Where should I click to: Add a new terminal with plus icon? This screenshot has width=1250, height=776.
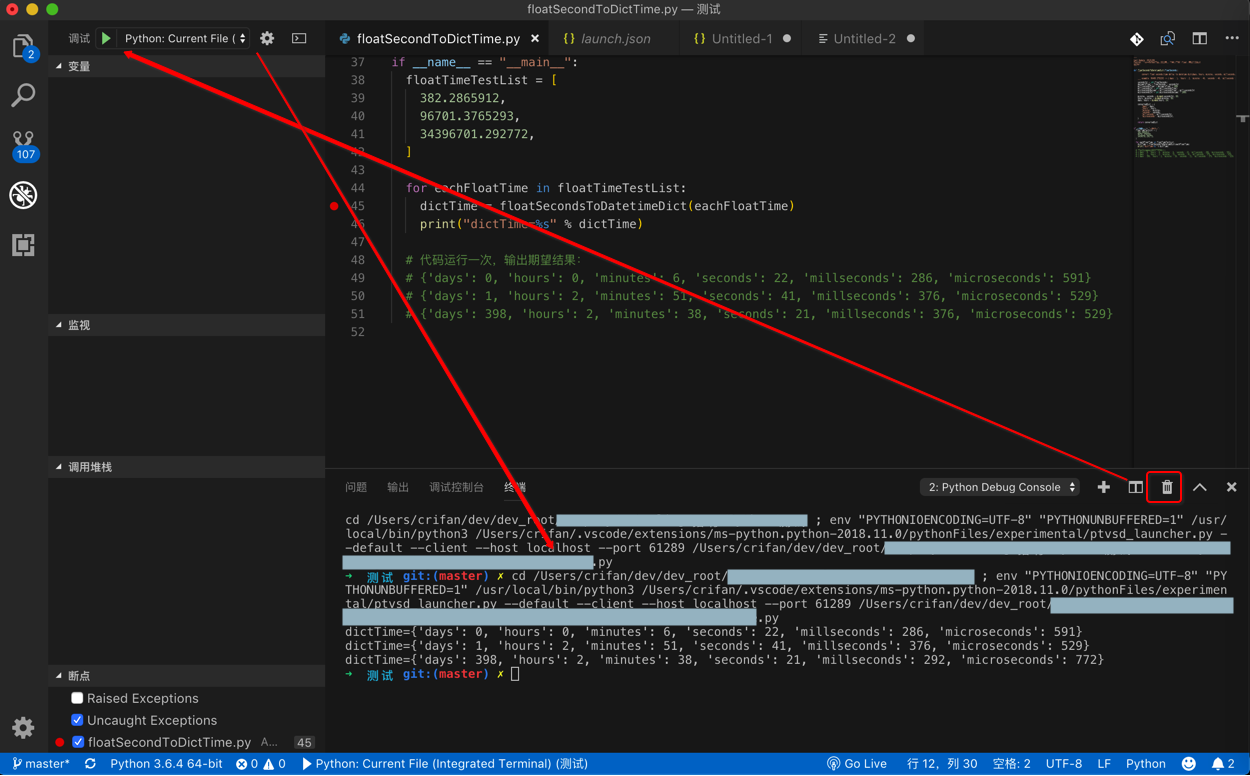pyautogui.click(x=1103, y=487)
